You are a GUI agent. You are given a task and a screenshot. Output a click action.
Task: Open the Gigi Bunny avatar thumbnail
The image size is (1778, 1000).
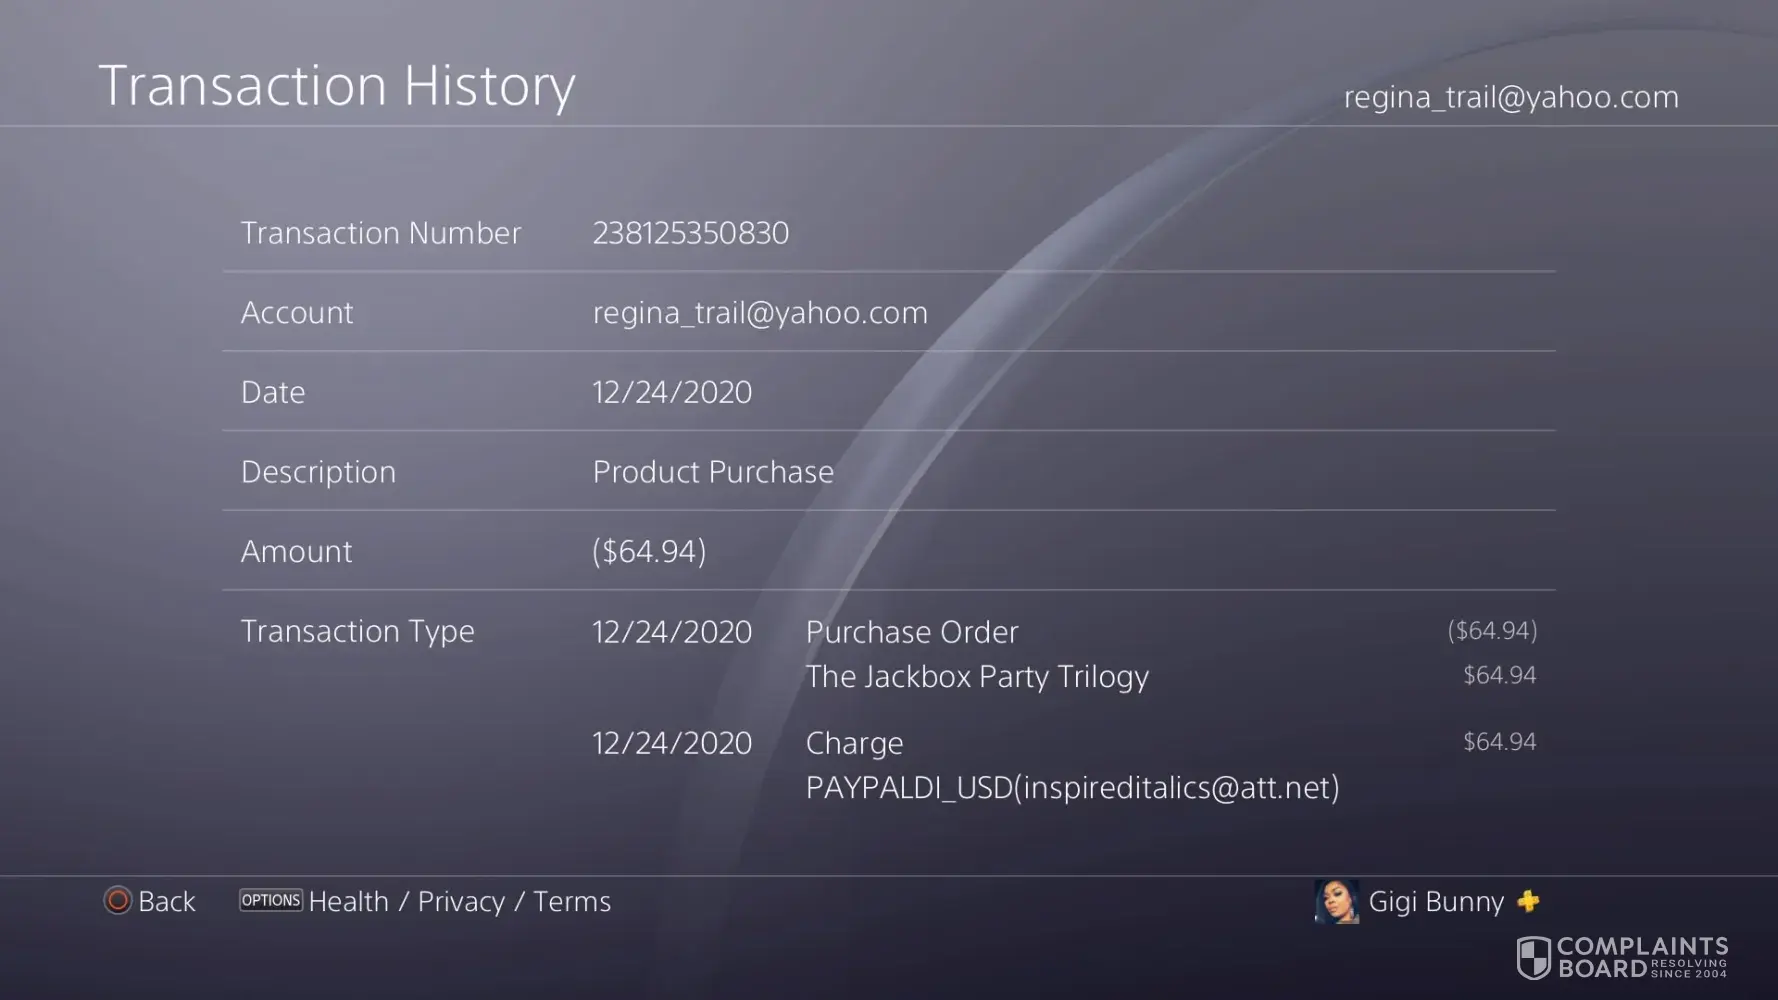point(1336,902)
